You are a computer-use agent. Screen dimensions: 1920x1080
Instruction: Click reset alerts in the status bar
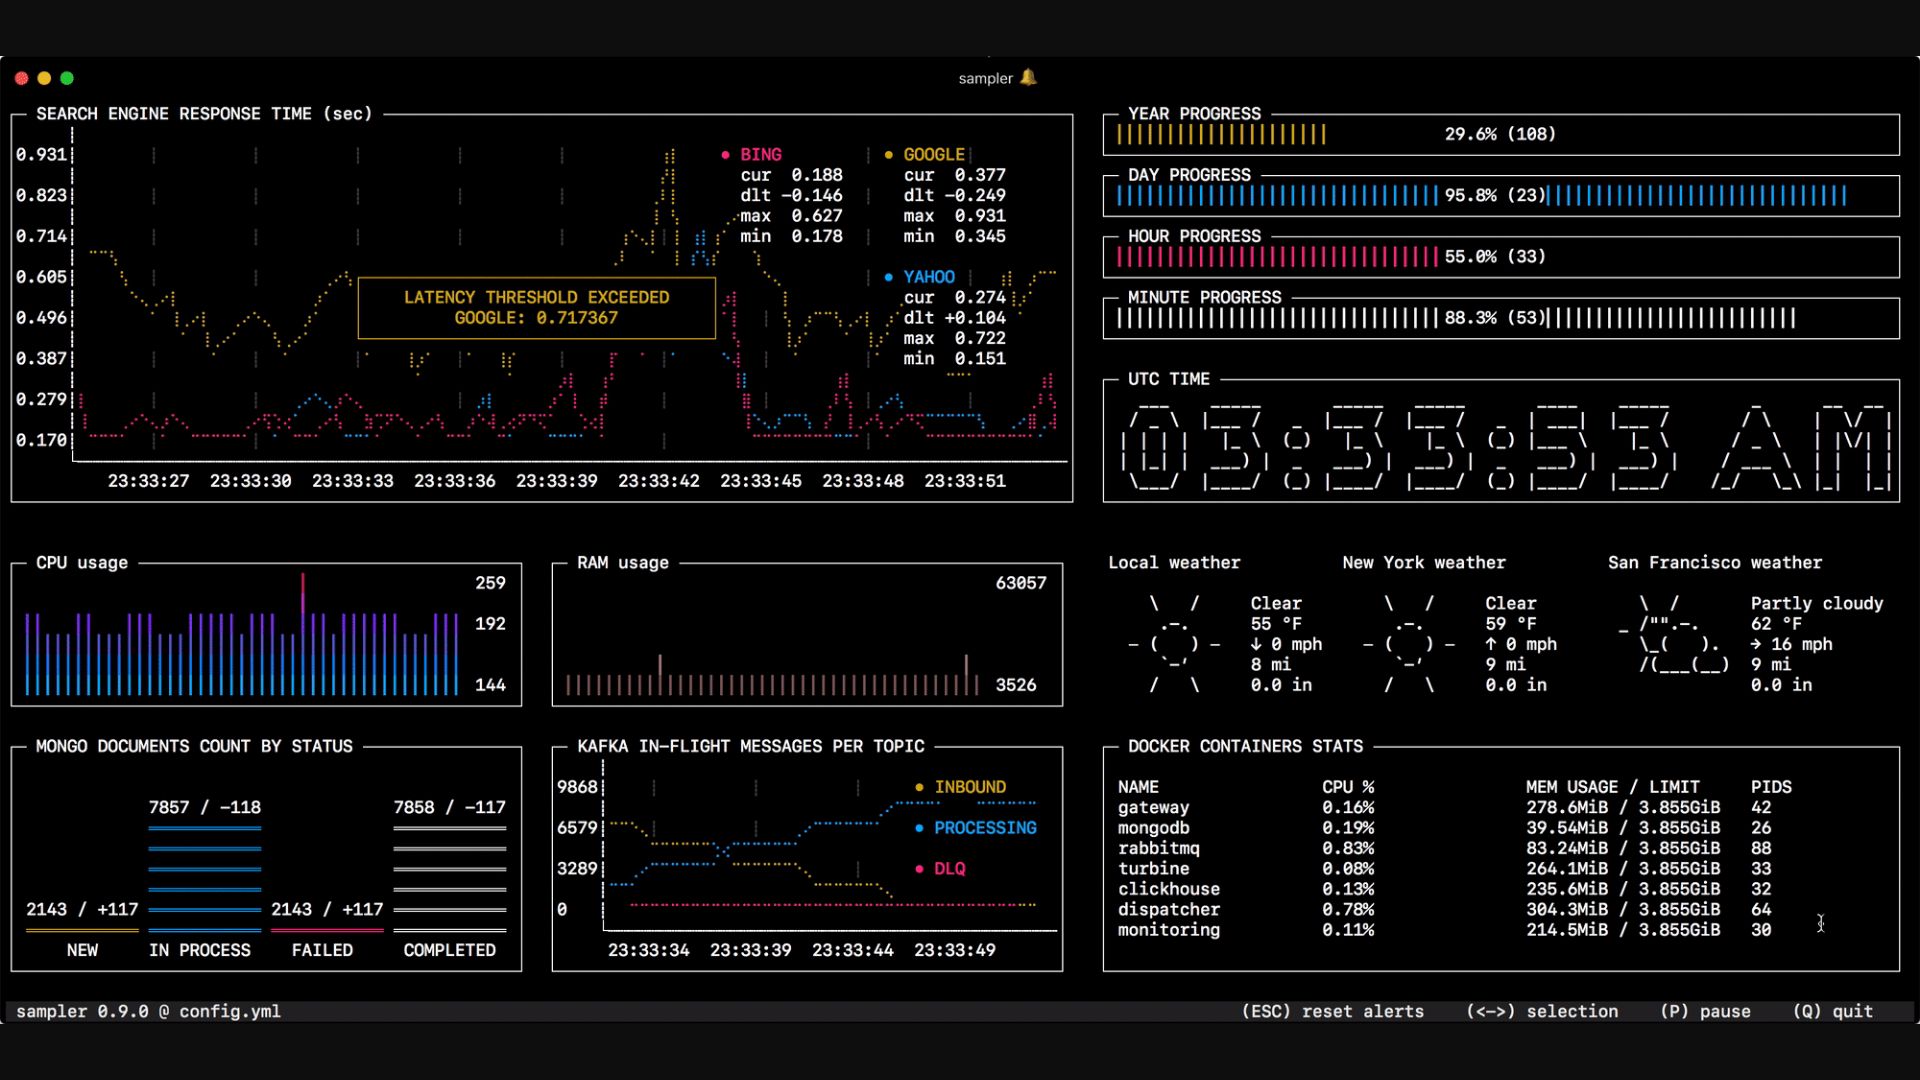coord(1334,1011)
